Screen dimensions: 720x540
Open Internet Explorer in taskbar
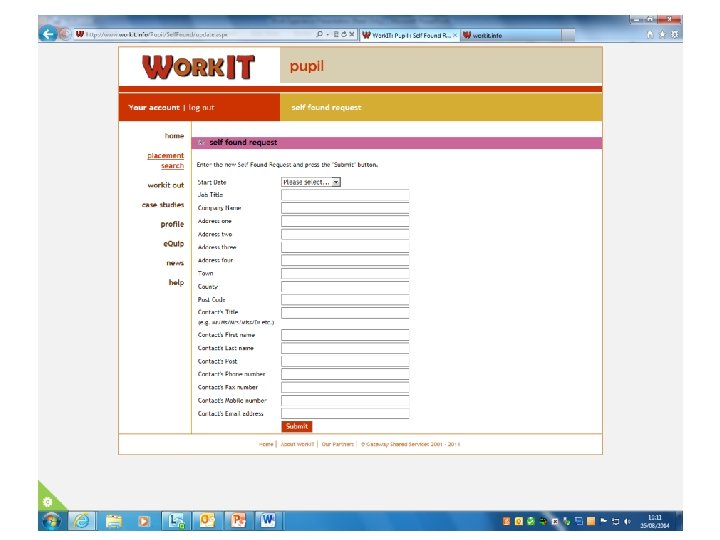(x=82, y=521)
